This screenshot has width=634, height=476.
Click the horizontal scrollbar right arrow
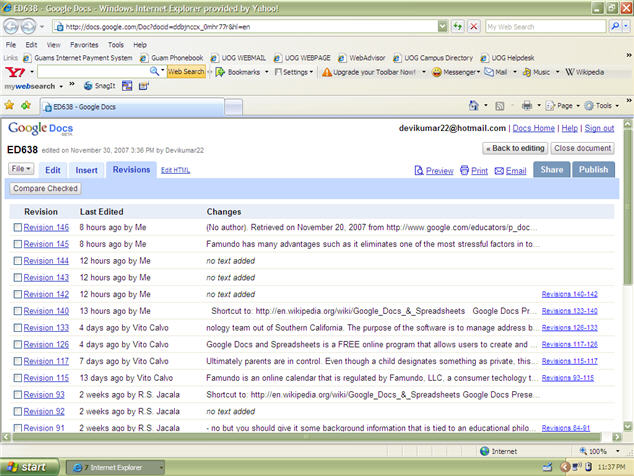tap(617, 437)
